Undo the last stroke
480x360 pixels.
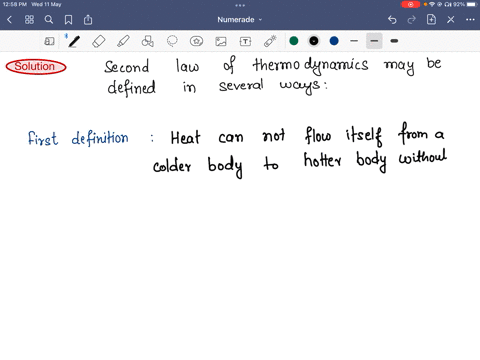point(392,20)
